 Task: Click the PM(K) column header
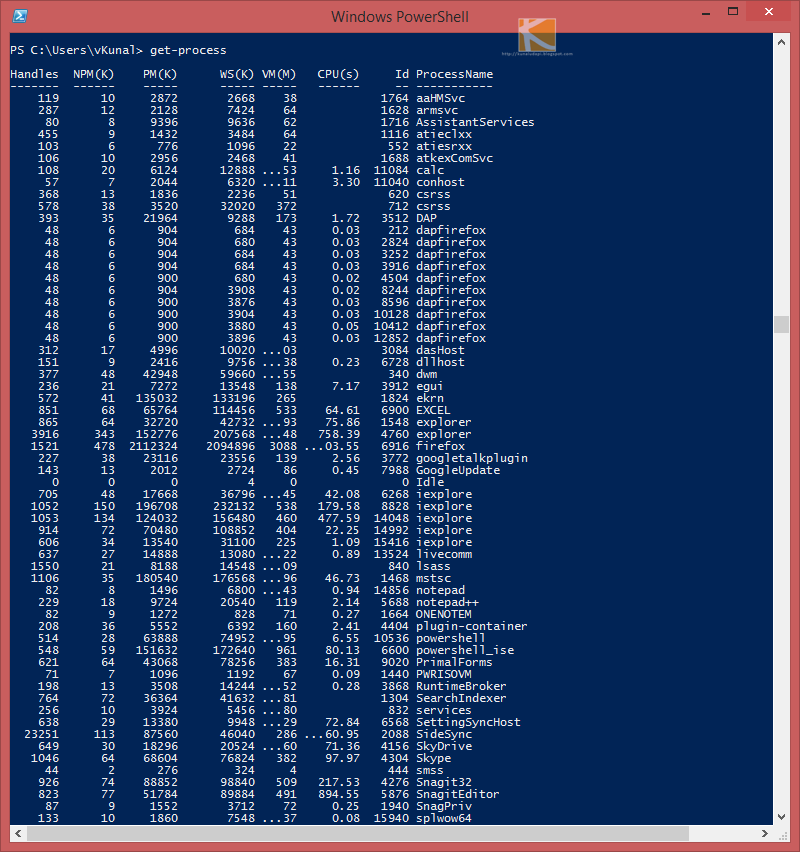(160, 74)
